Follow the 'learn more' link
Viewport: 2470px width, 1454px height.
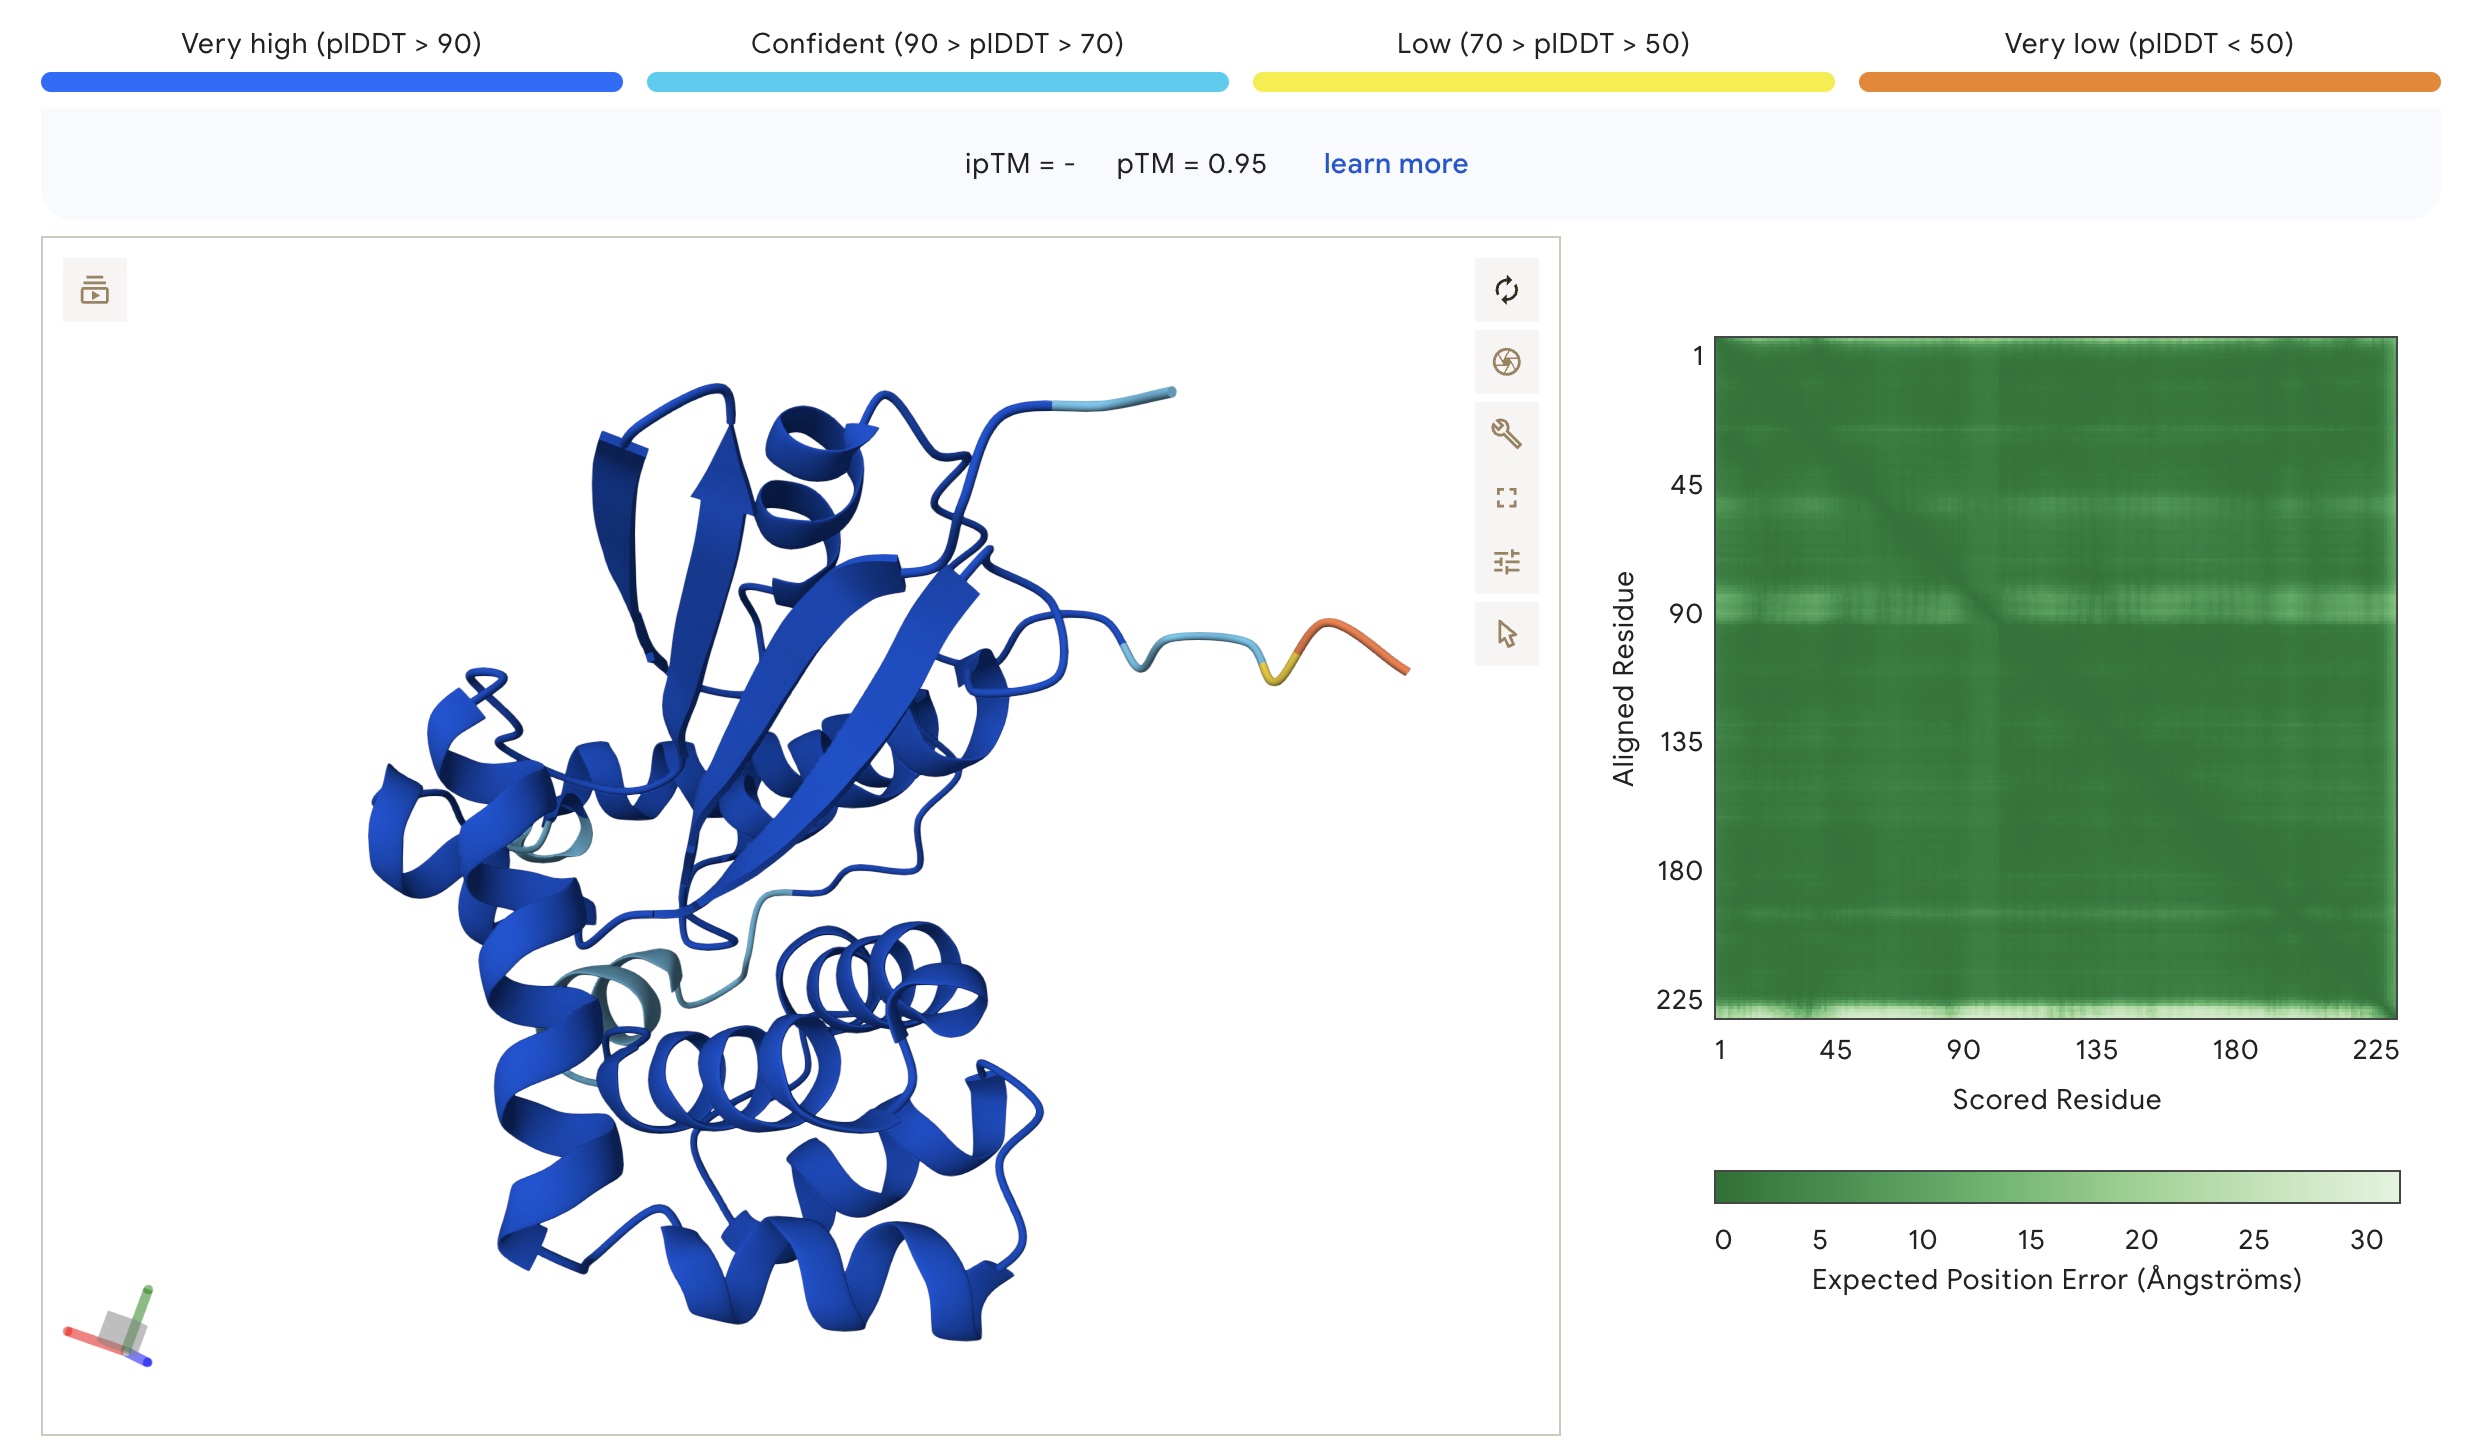coord(1395,164)
